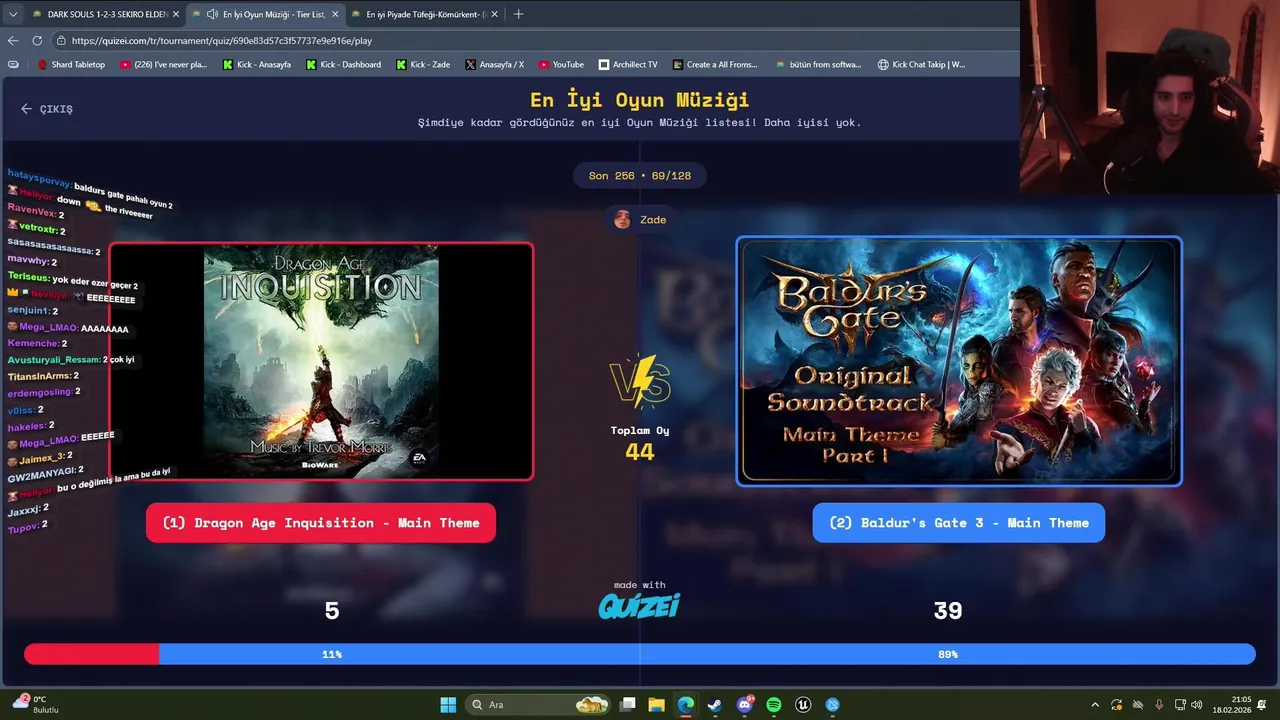
Task: Click the vote count 39 under Baldur's Gate
Action: pyautogui.click(x=948, y=611)
